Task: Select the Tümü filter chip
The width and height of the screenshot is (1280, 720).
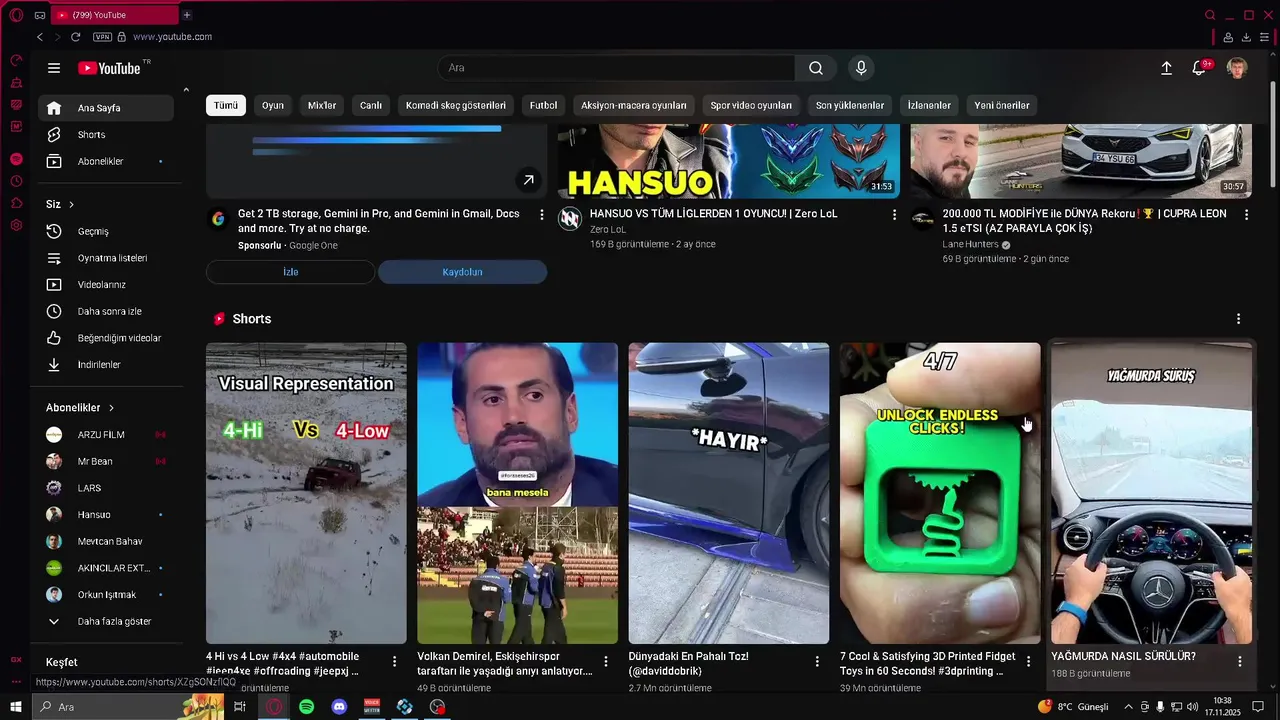Action: 226,105
